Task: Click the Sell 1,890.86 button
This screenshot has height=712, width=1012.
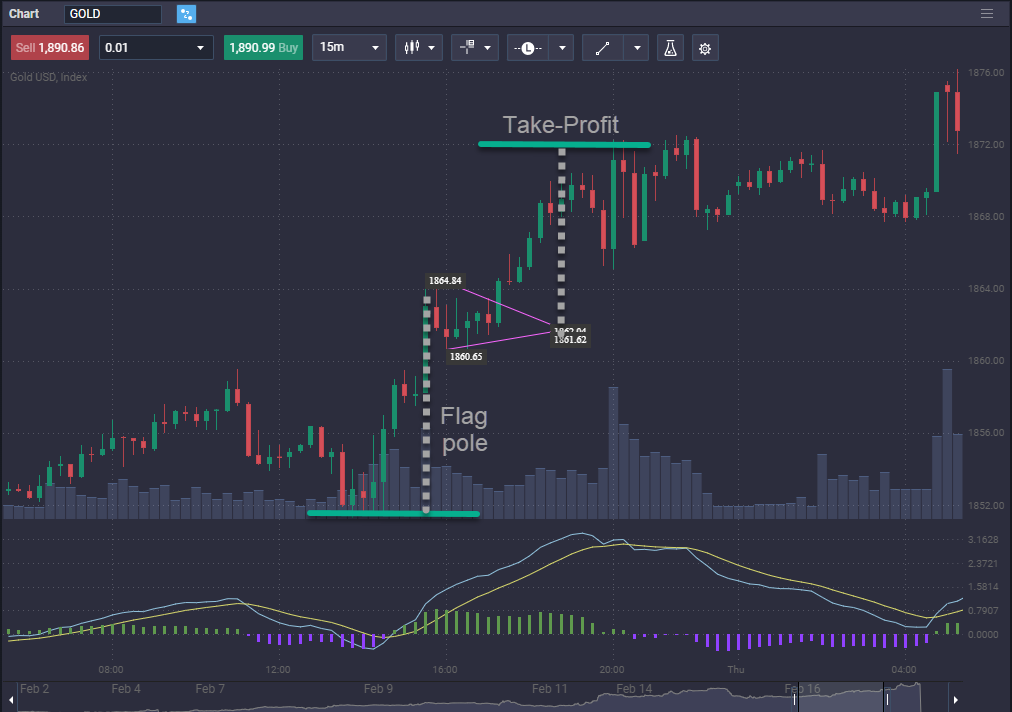Action: (x=49, y=47)
